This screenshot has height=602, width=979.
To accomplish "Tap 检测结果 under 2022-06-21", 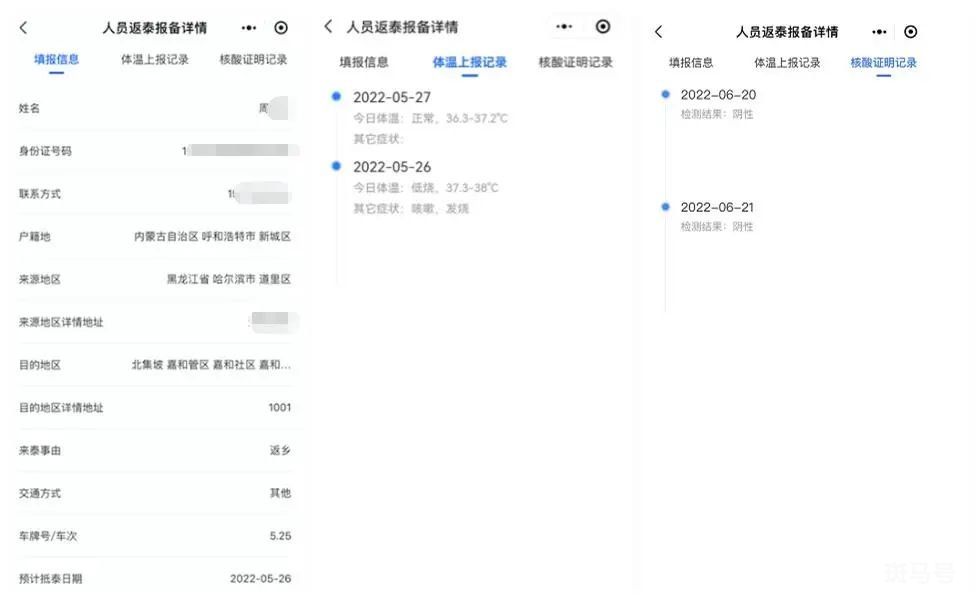I will [x=717, y=227].
